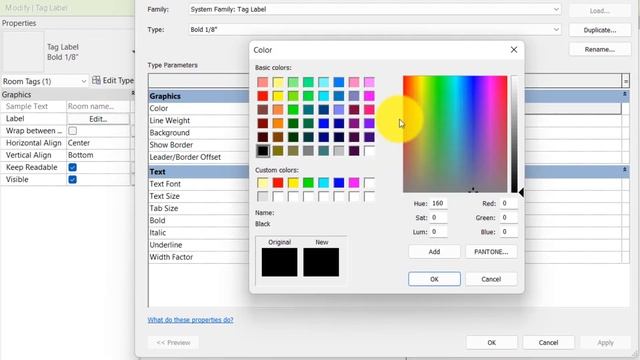Click the << Preview button
This screenshot has height=360, width=640.
point(173,342)
